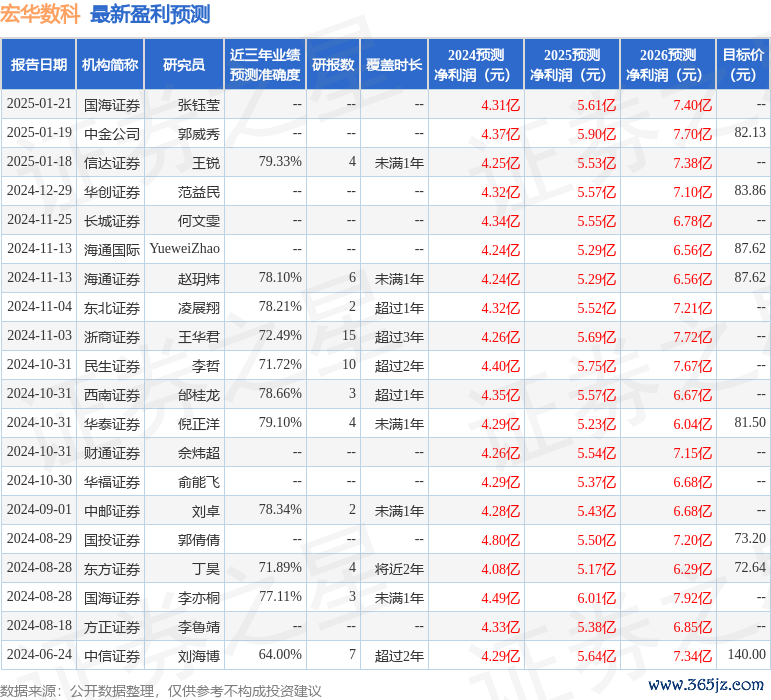Click institution 华创证券
Viewport: 771px width, 700px height.
click(x=112, y=192)
